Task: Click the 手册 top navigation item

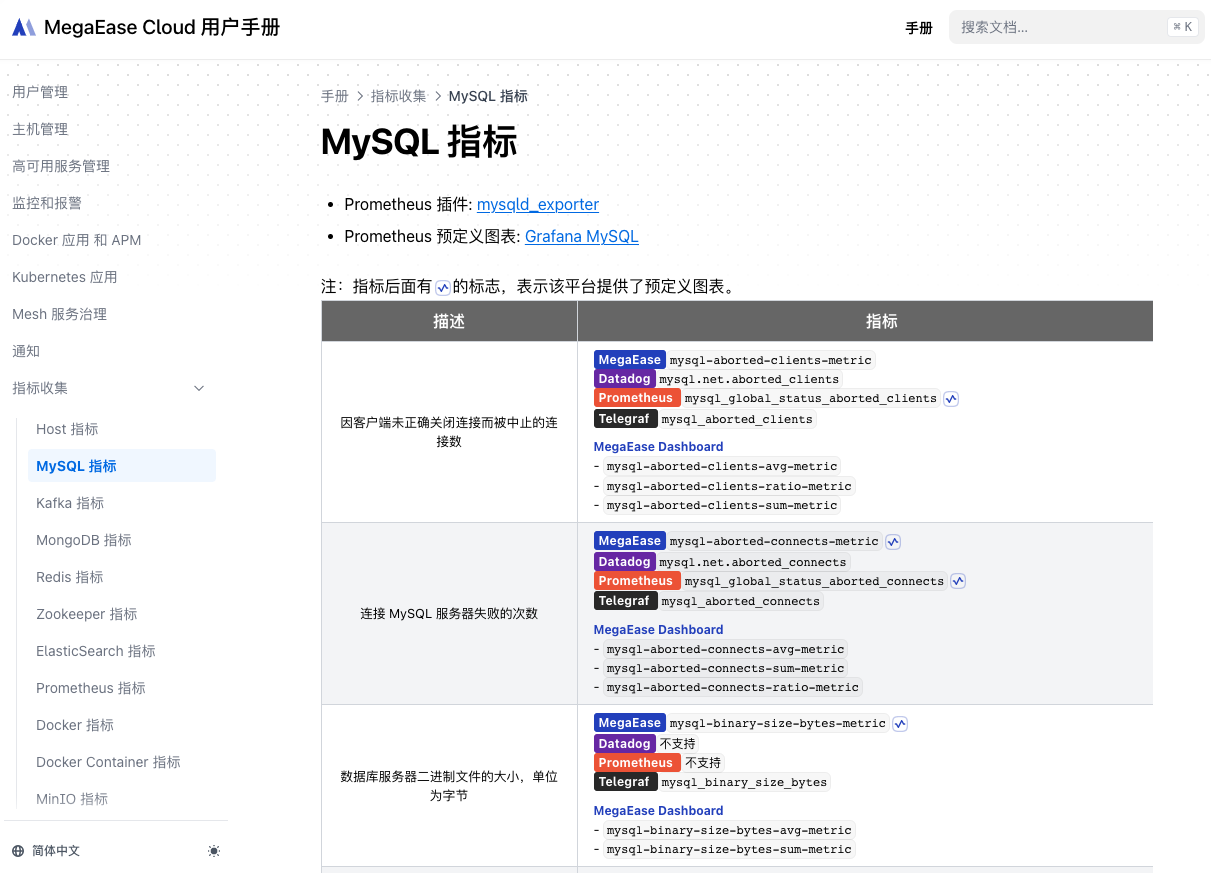Action: pos(918,28)
